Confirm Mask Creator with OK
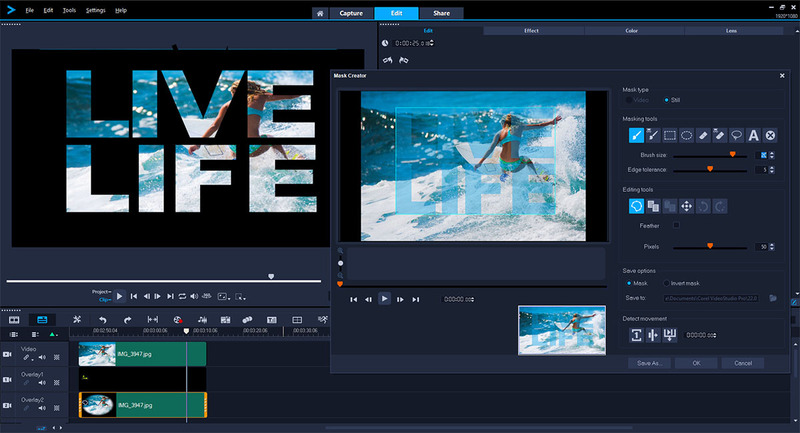The image size is (800, 433). [x=696, y=363]
